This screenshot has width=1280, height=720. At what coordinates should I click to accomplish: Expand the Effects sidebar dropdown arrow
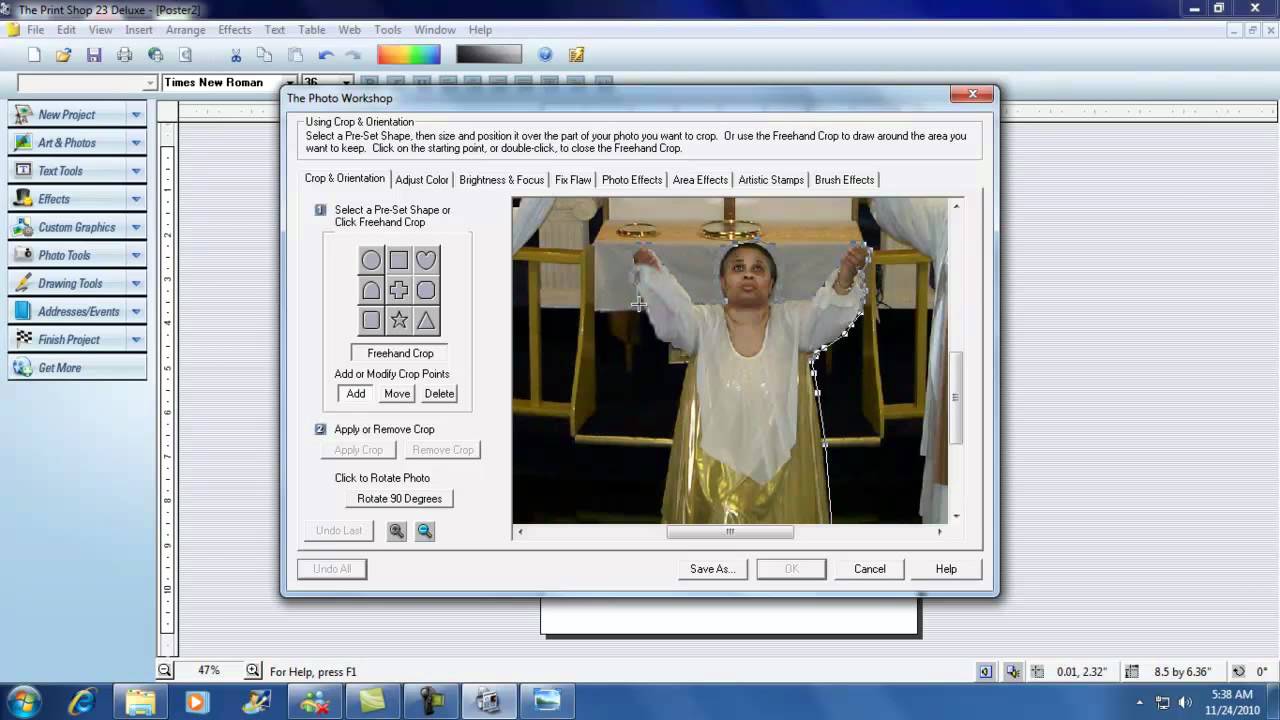136,199
